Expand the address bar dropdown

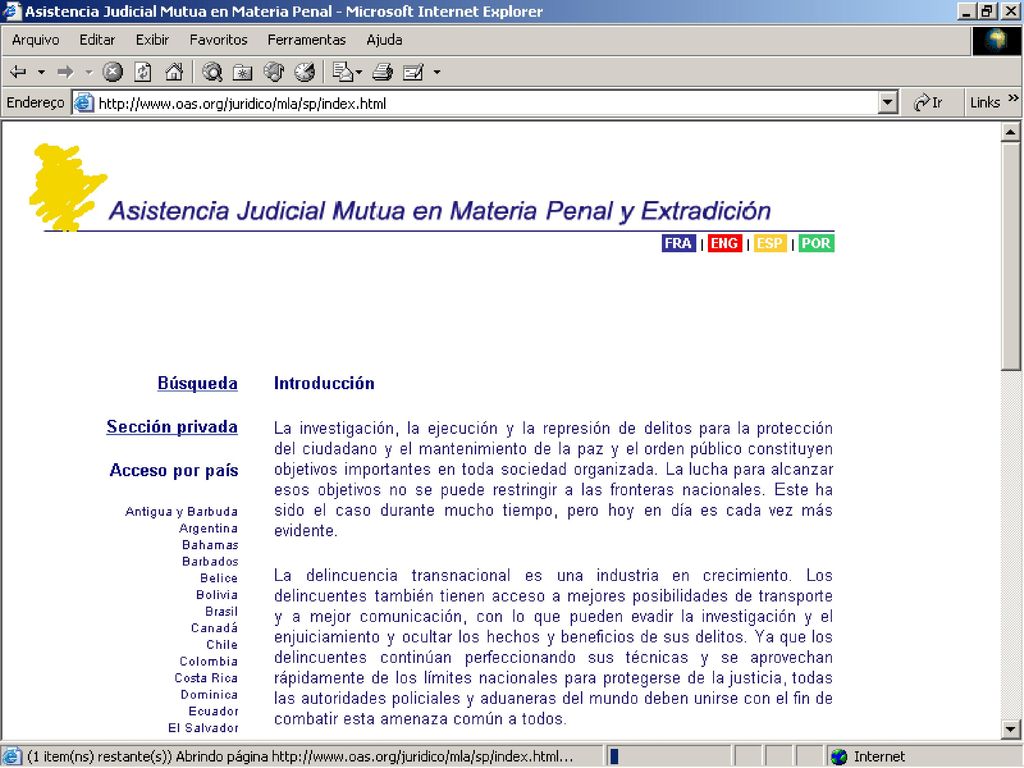[x=888, y=103]
